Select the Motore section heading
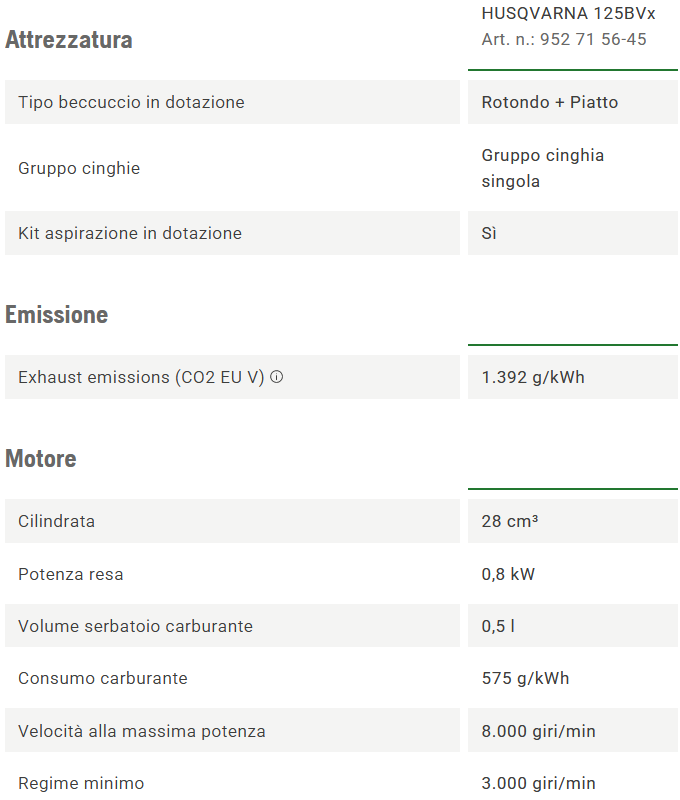 [x=41, y=459]
